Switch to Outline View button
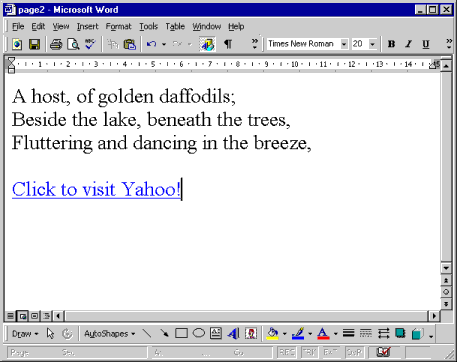 pyautogui.click(x=46, y=316)
